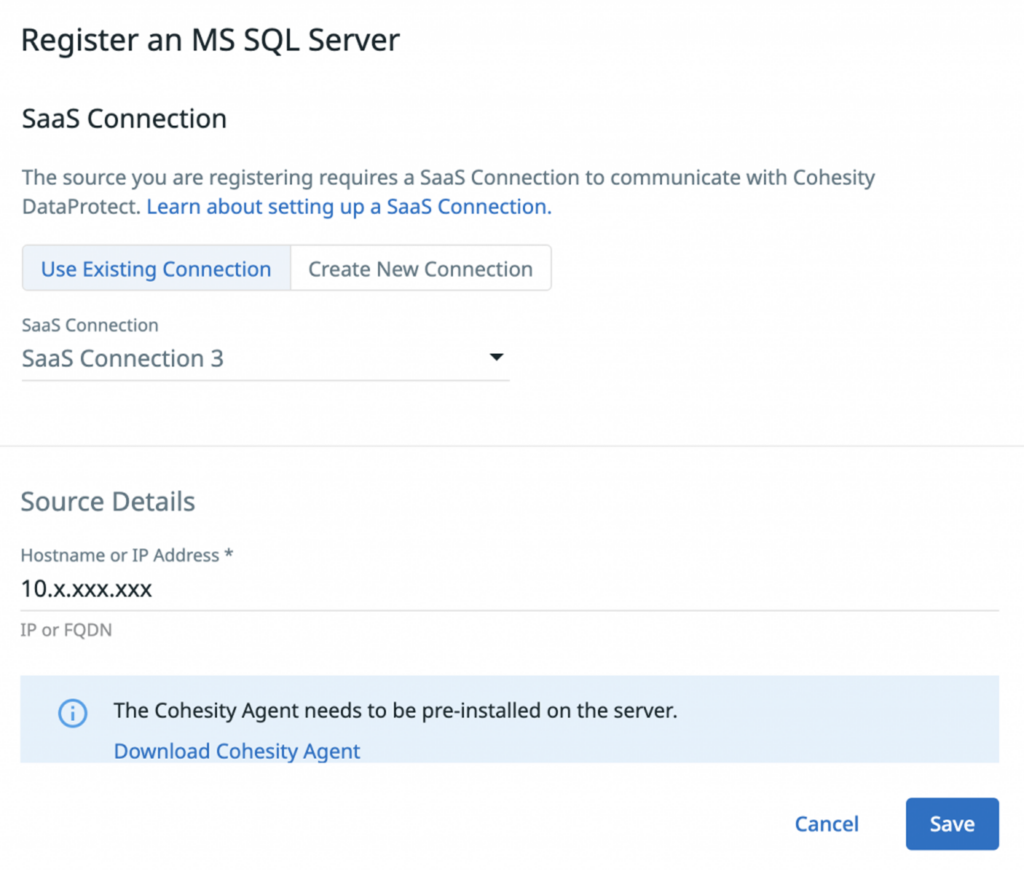The width and height of the screenshot is (1024, 871).
Task: Switch to Create New Connection
Action: point(420,269)
